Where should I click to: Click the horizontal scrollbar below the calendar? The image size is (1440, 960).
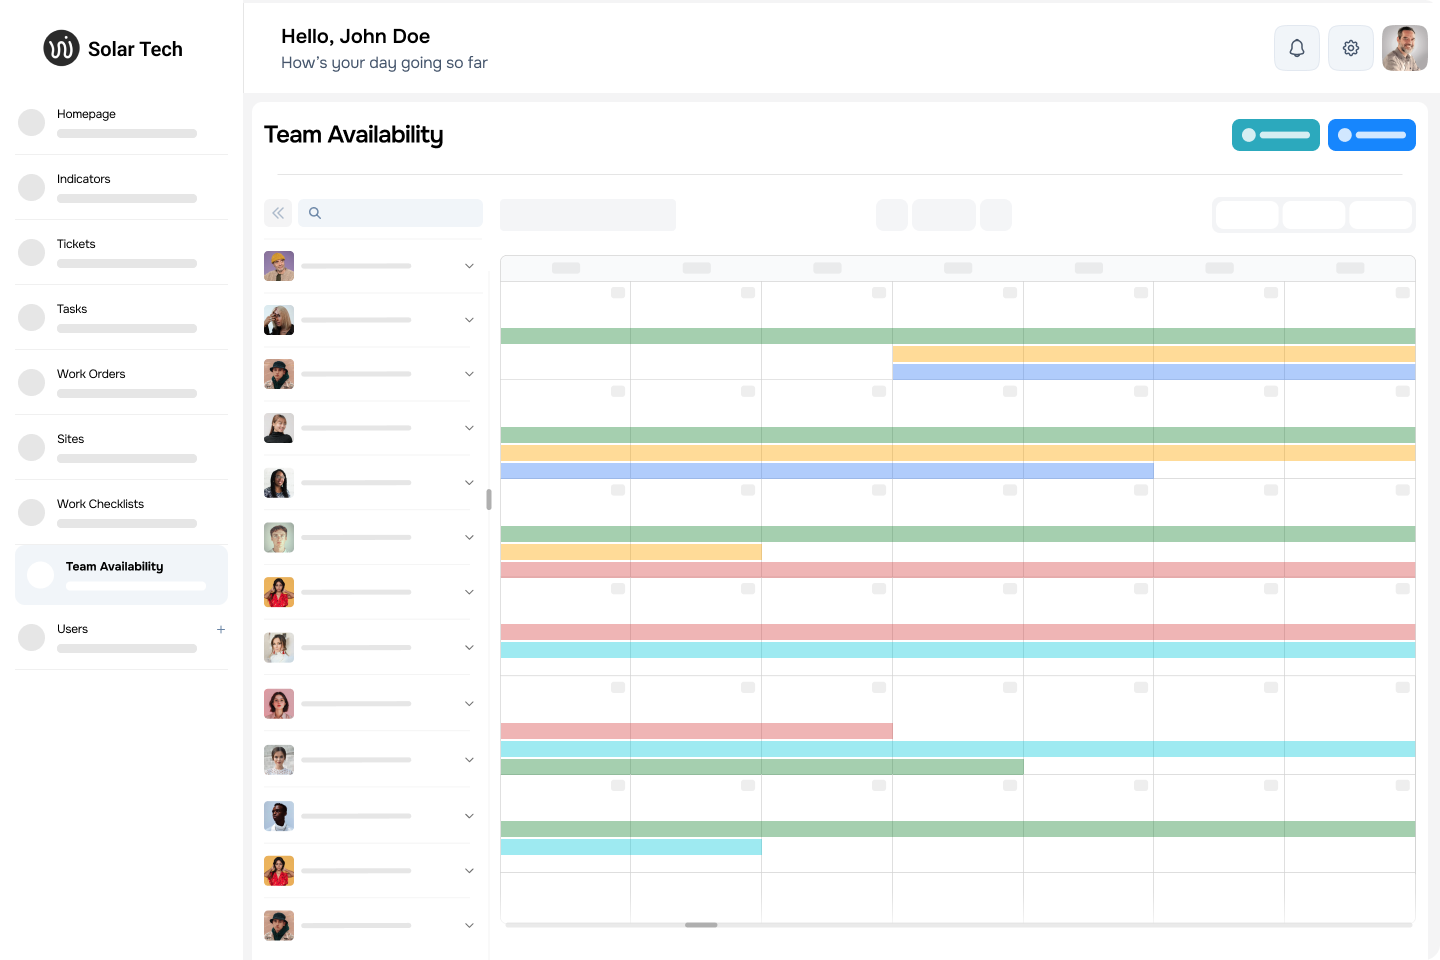[x=701, y=925]
